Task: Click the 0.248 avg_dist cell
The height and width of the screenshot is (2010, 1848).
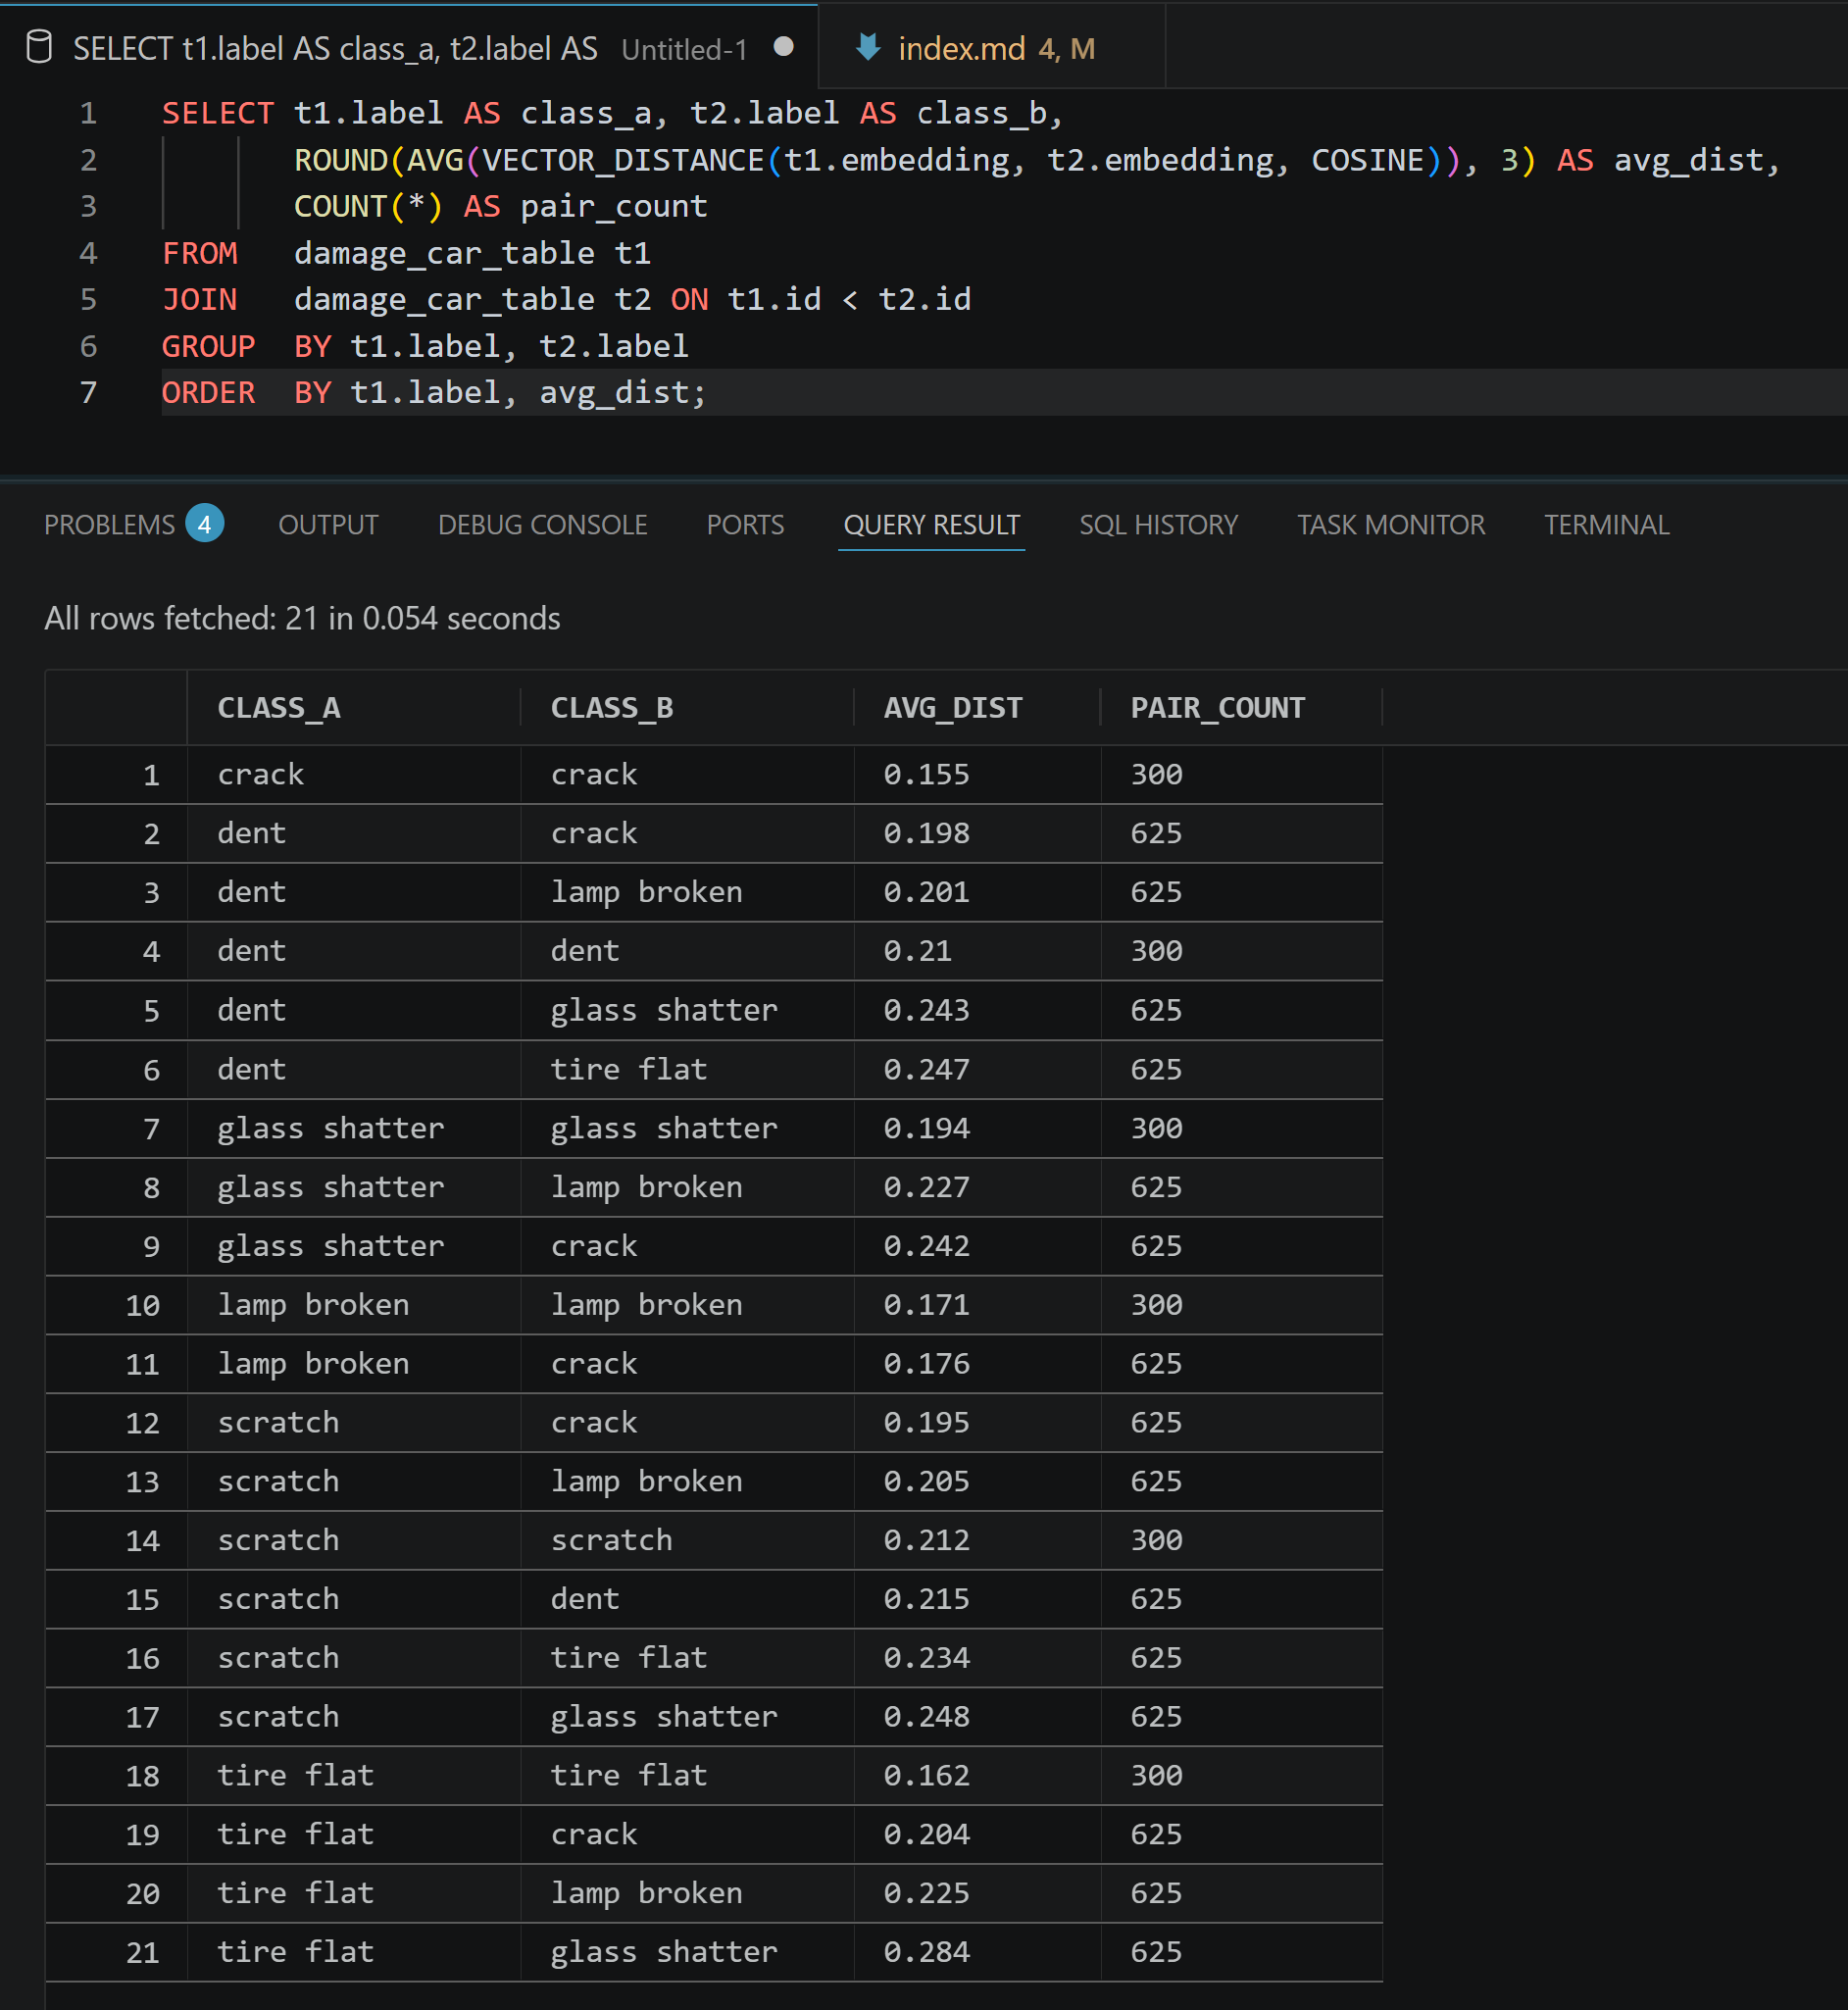Action: click(926, 1718)
